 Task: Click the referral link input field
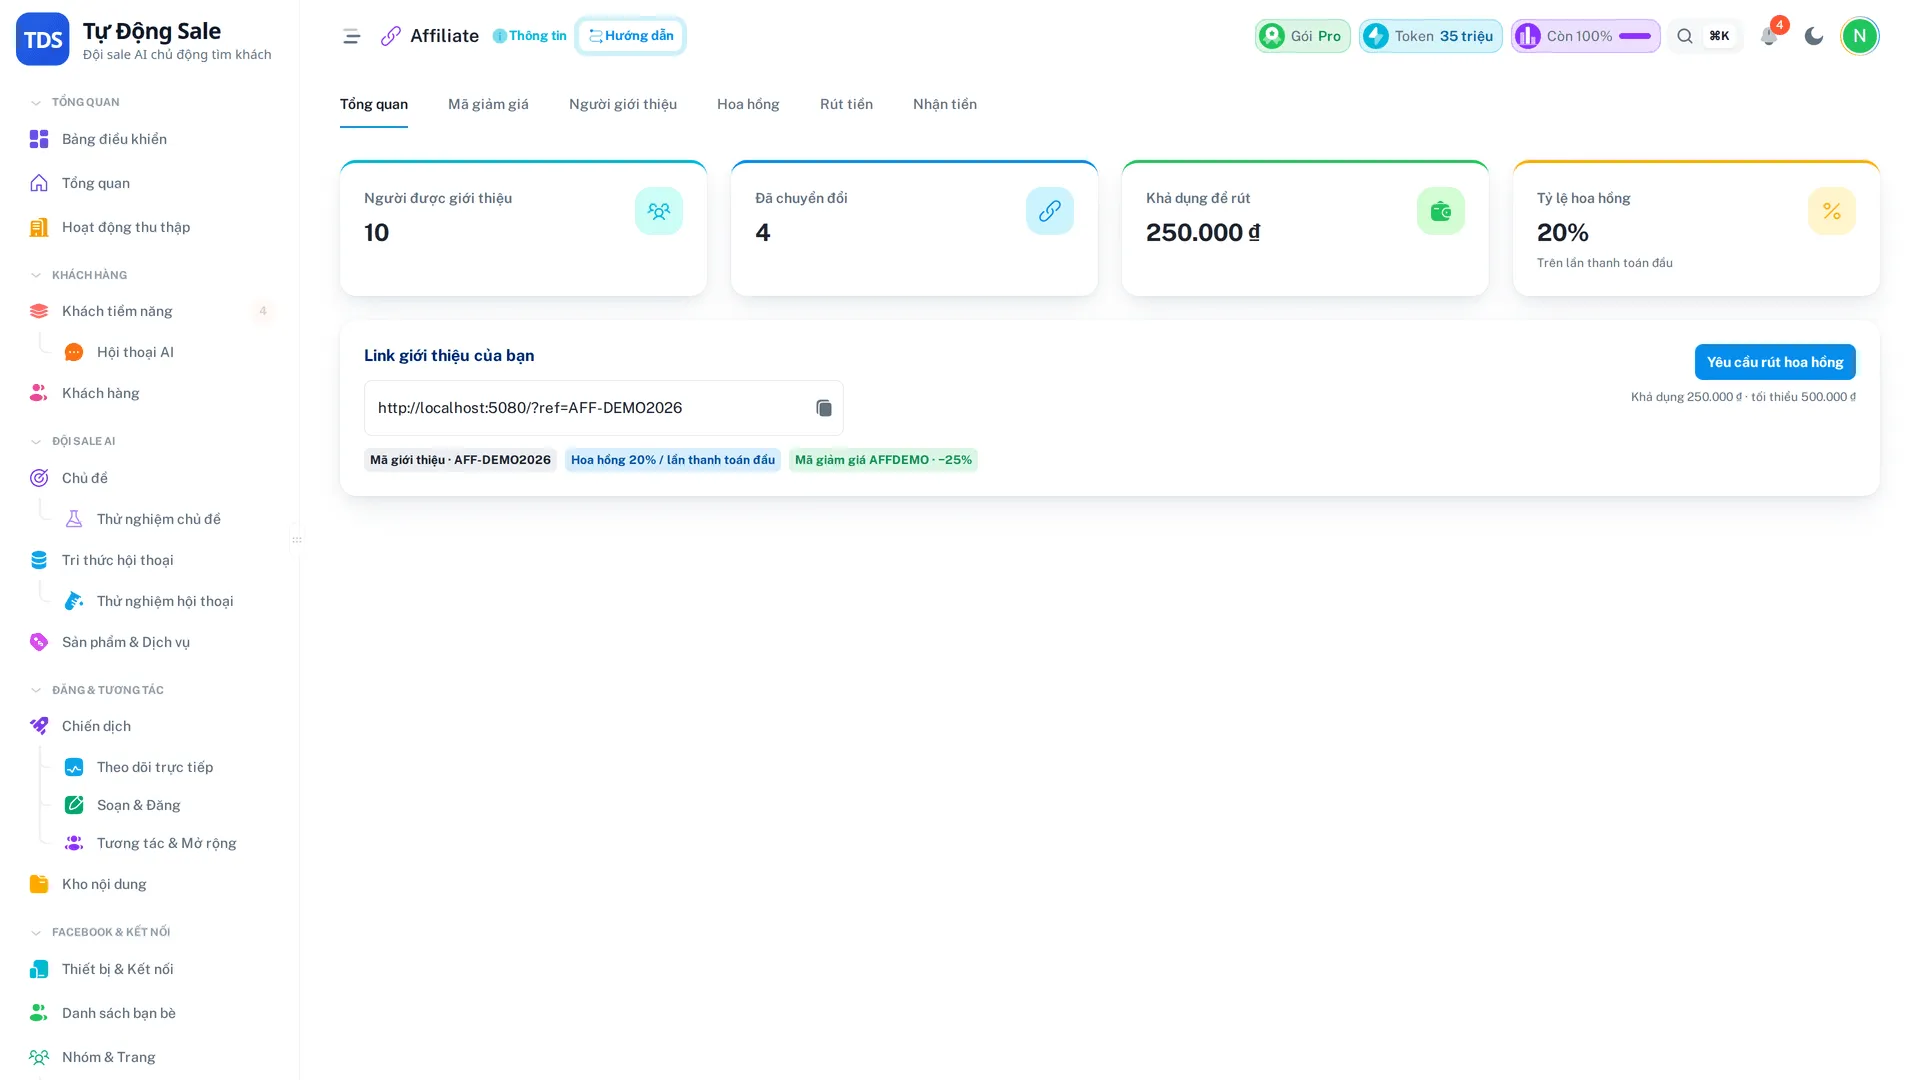coord(604,408)
